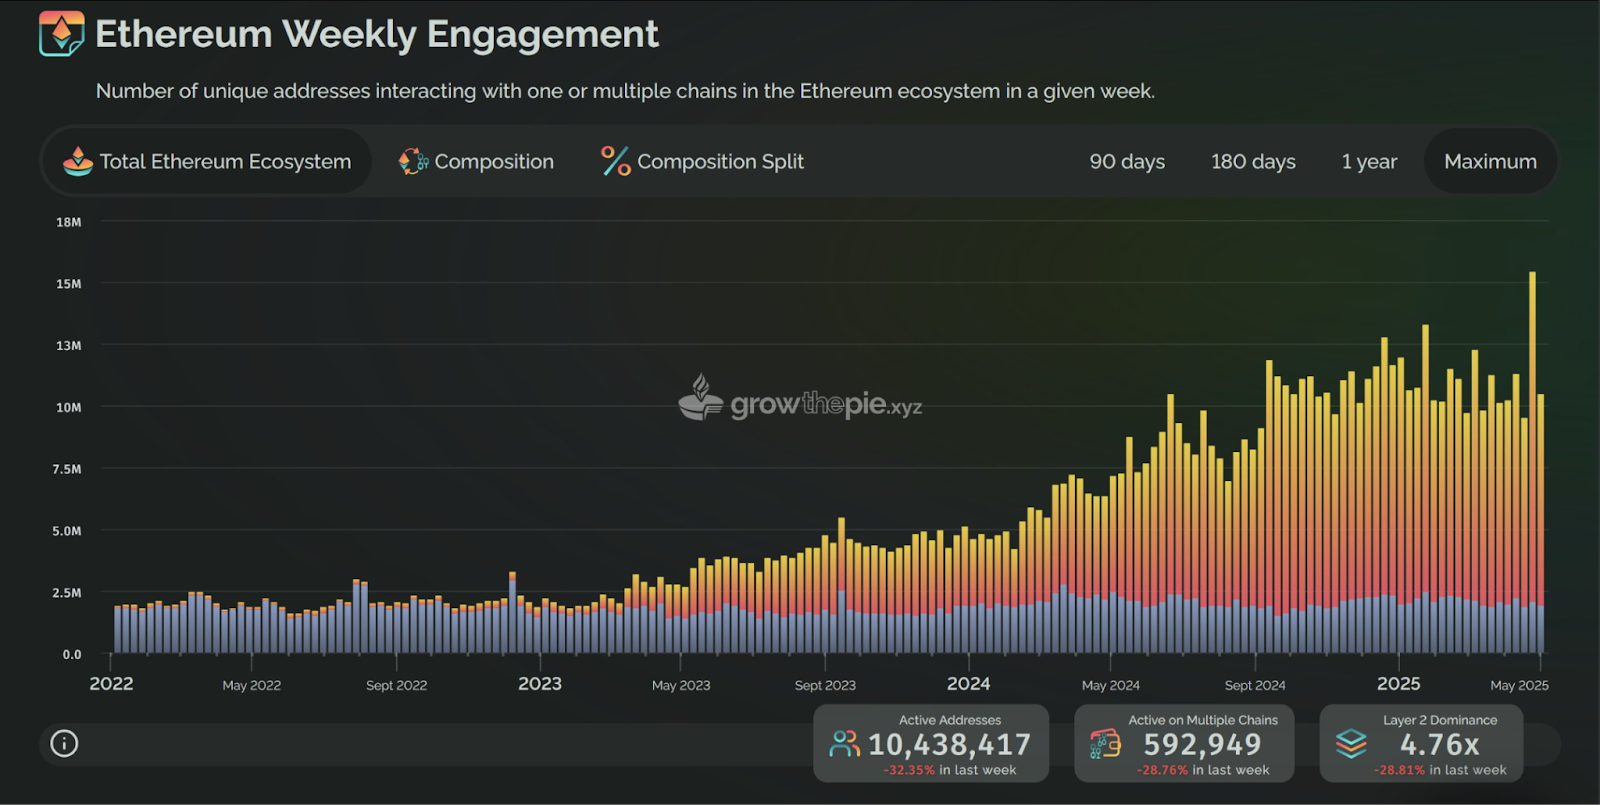Image resolution: width=1600 pixels, height=805 pixels.
Task: Click the Active Addresses people icon
Action: click(x=845, y=744)
